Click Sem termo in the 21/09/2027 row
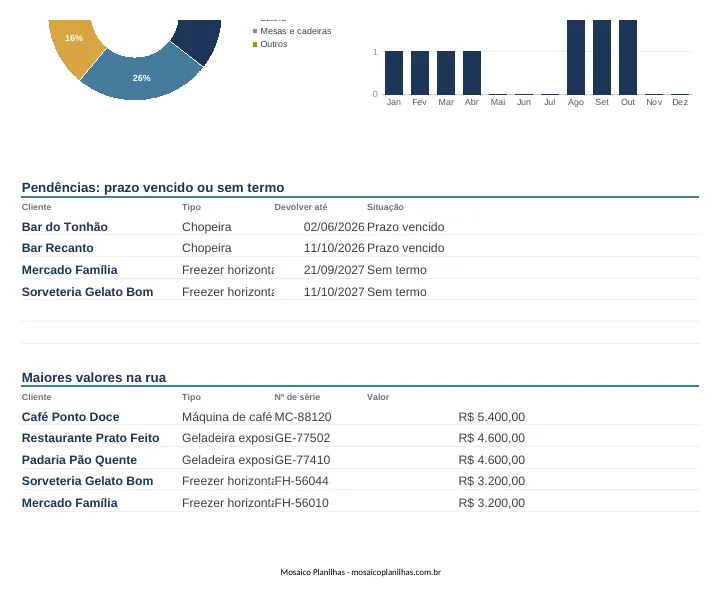Viewport: 719px width, 597px height. [397, 270]
